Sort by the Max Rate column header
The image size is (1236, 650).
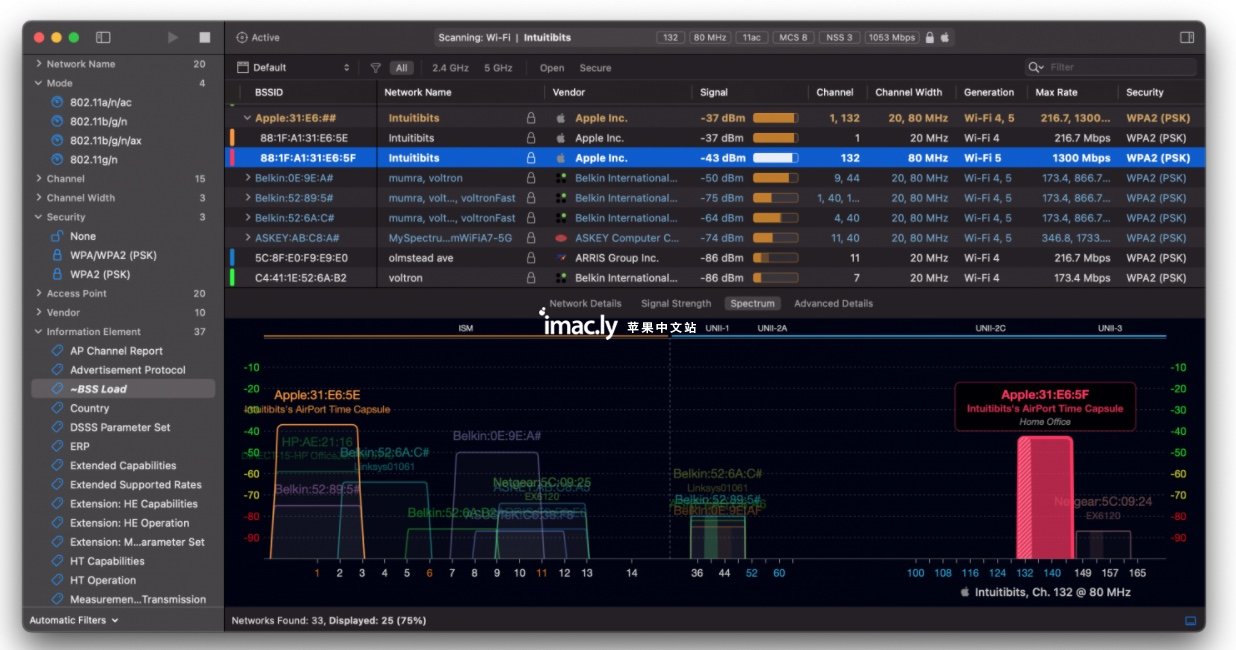(x=1057, y=92)
